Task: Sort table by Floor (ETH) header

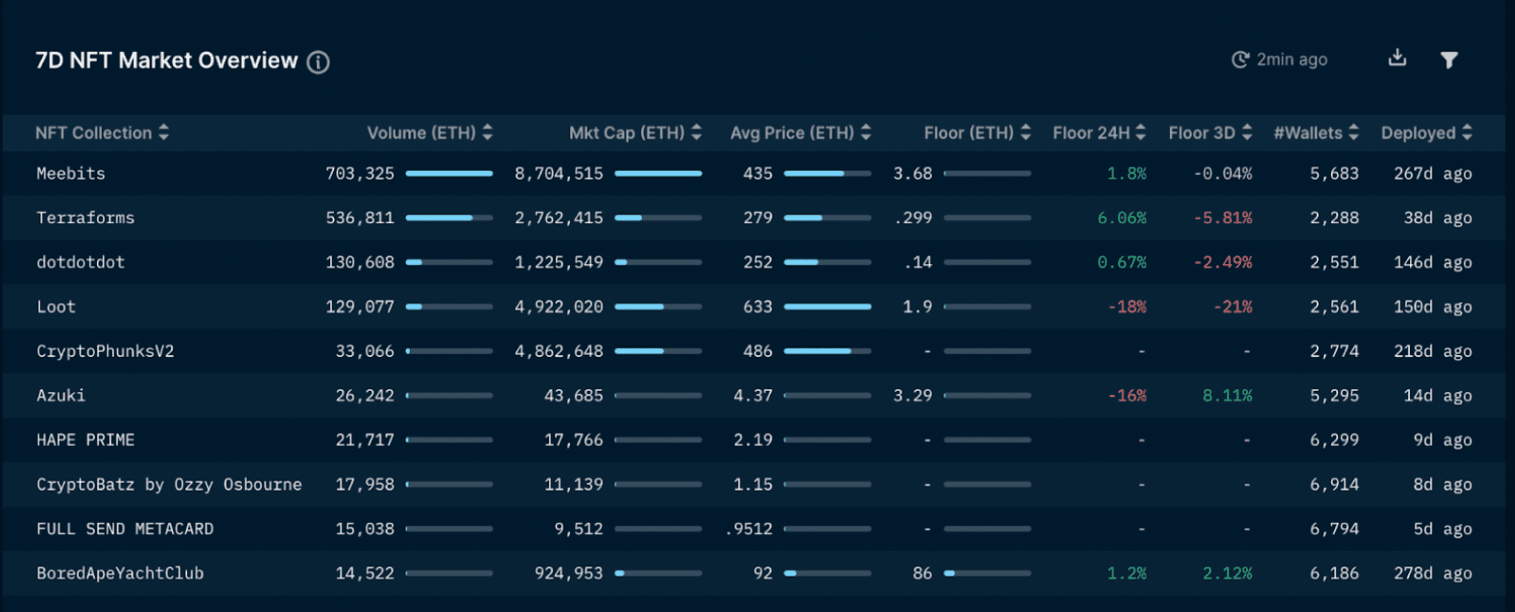Action: 1025,133
